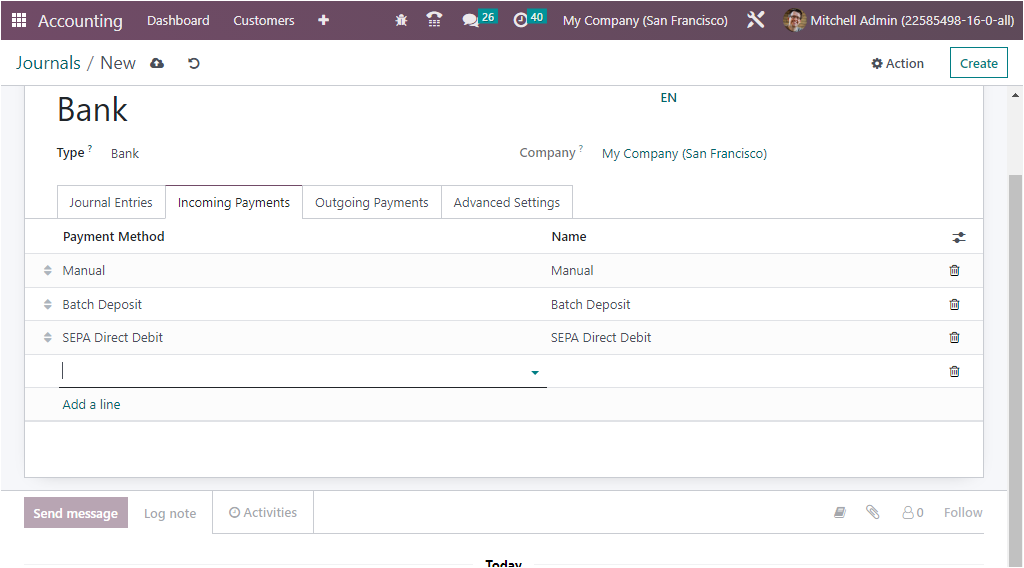
Task: Open the VoIP phone icon
Action: click(434, 20)
